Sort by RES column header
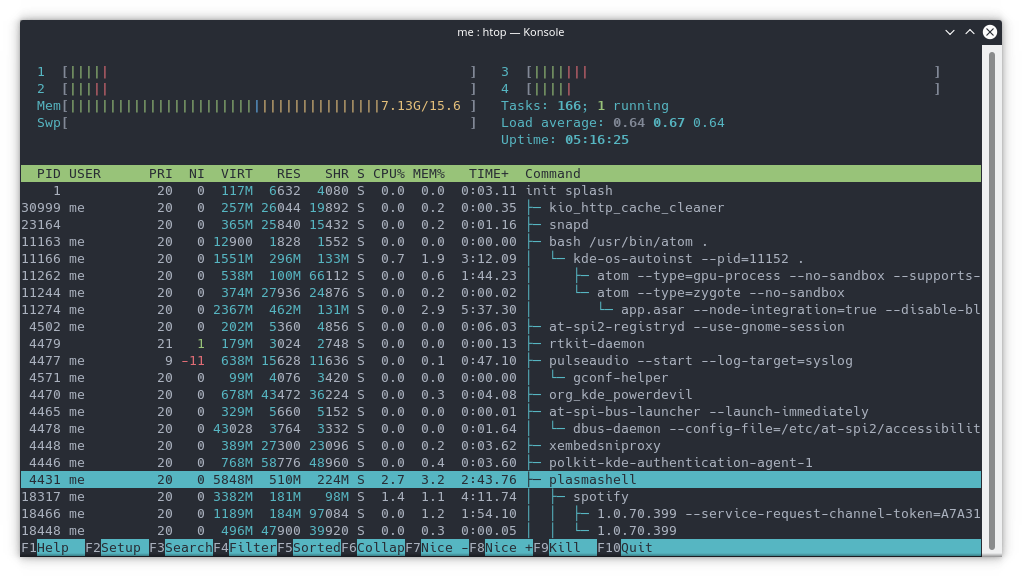The height and width of the screenshot is (577, 1022). point(288,173)
